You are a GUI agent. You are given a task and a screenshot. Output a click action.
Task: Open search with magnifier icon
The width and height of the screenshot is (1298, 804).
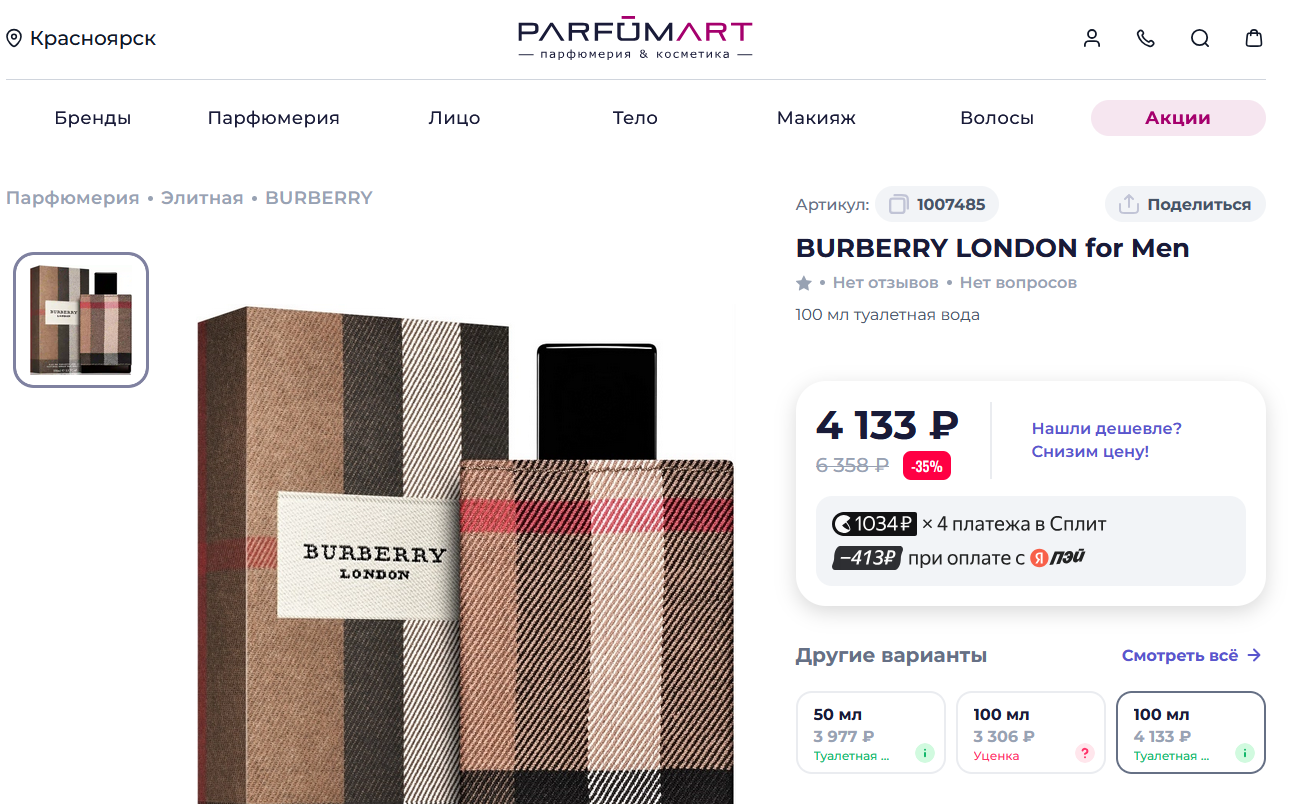click(1200, 38)
